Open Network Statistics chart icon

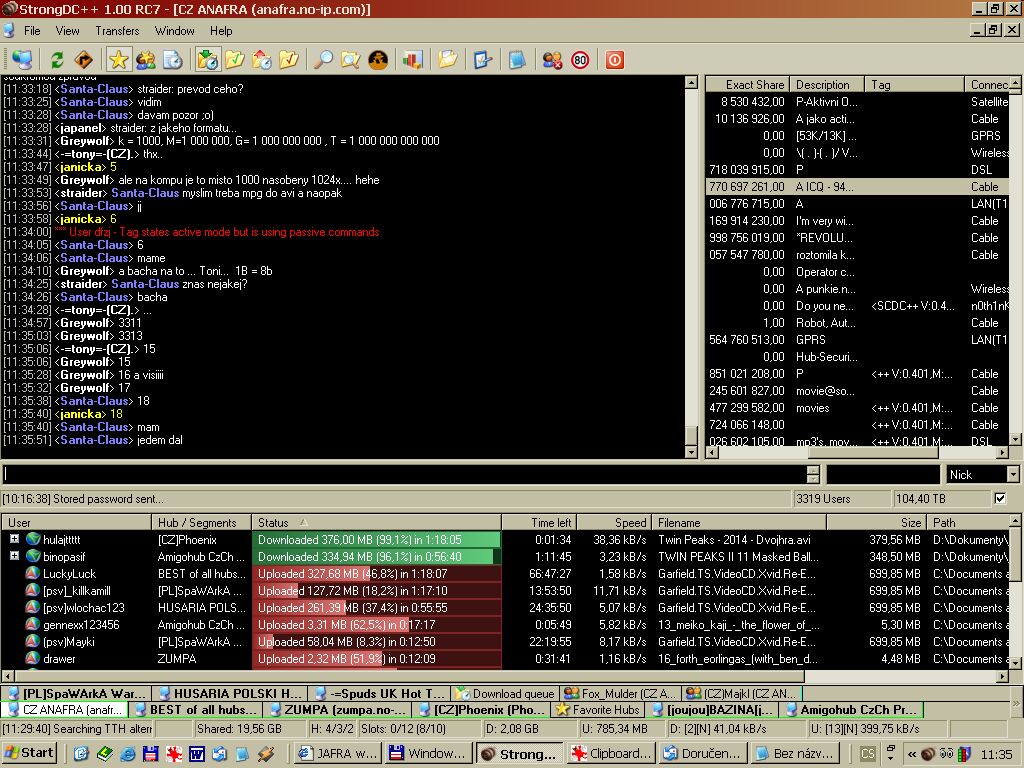tap(413, 60)
